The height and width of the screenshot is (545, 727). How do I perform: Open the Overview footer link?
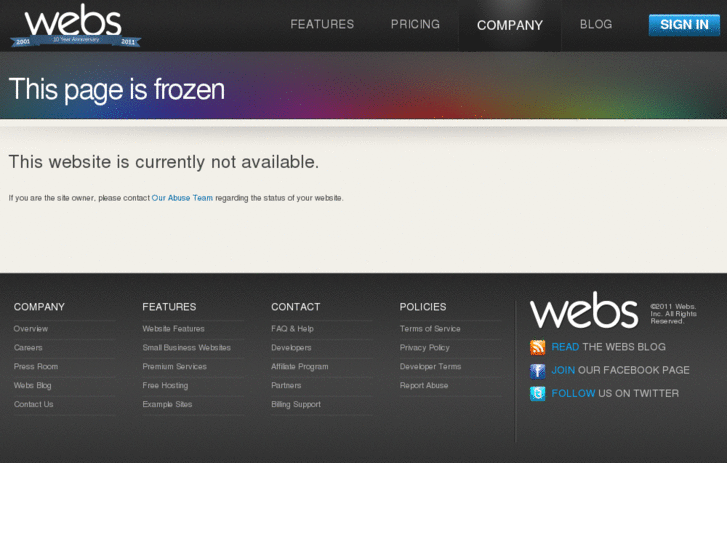pyautogui.click(x=31, y=329)
